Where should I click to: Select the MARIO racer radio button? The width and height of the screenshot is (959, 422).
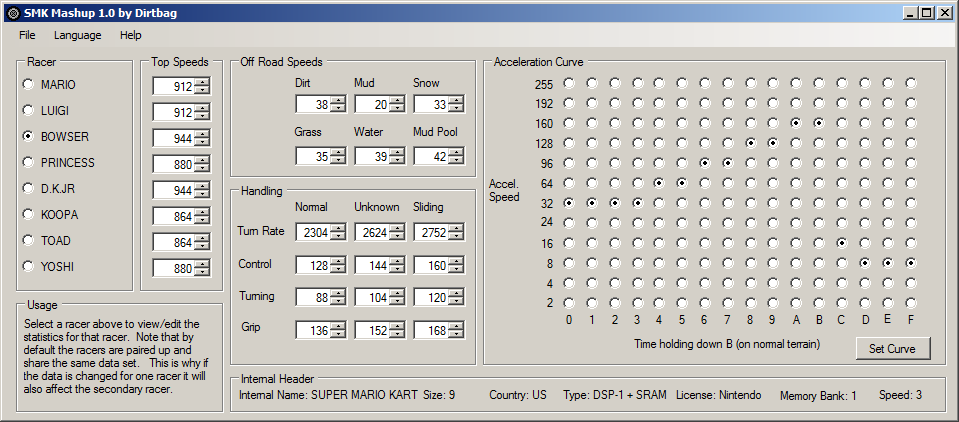28,84
